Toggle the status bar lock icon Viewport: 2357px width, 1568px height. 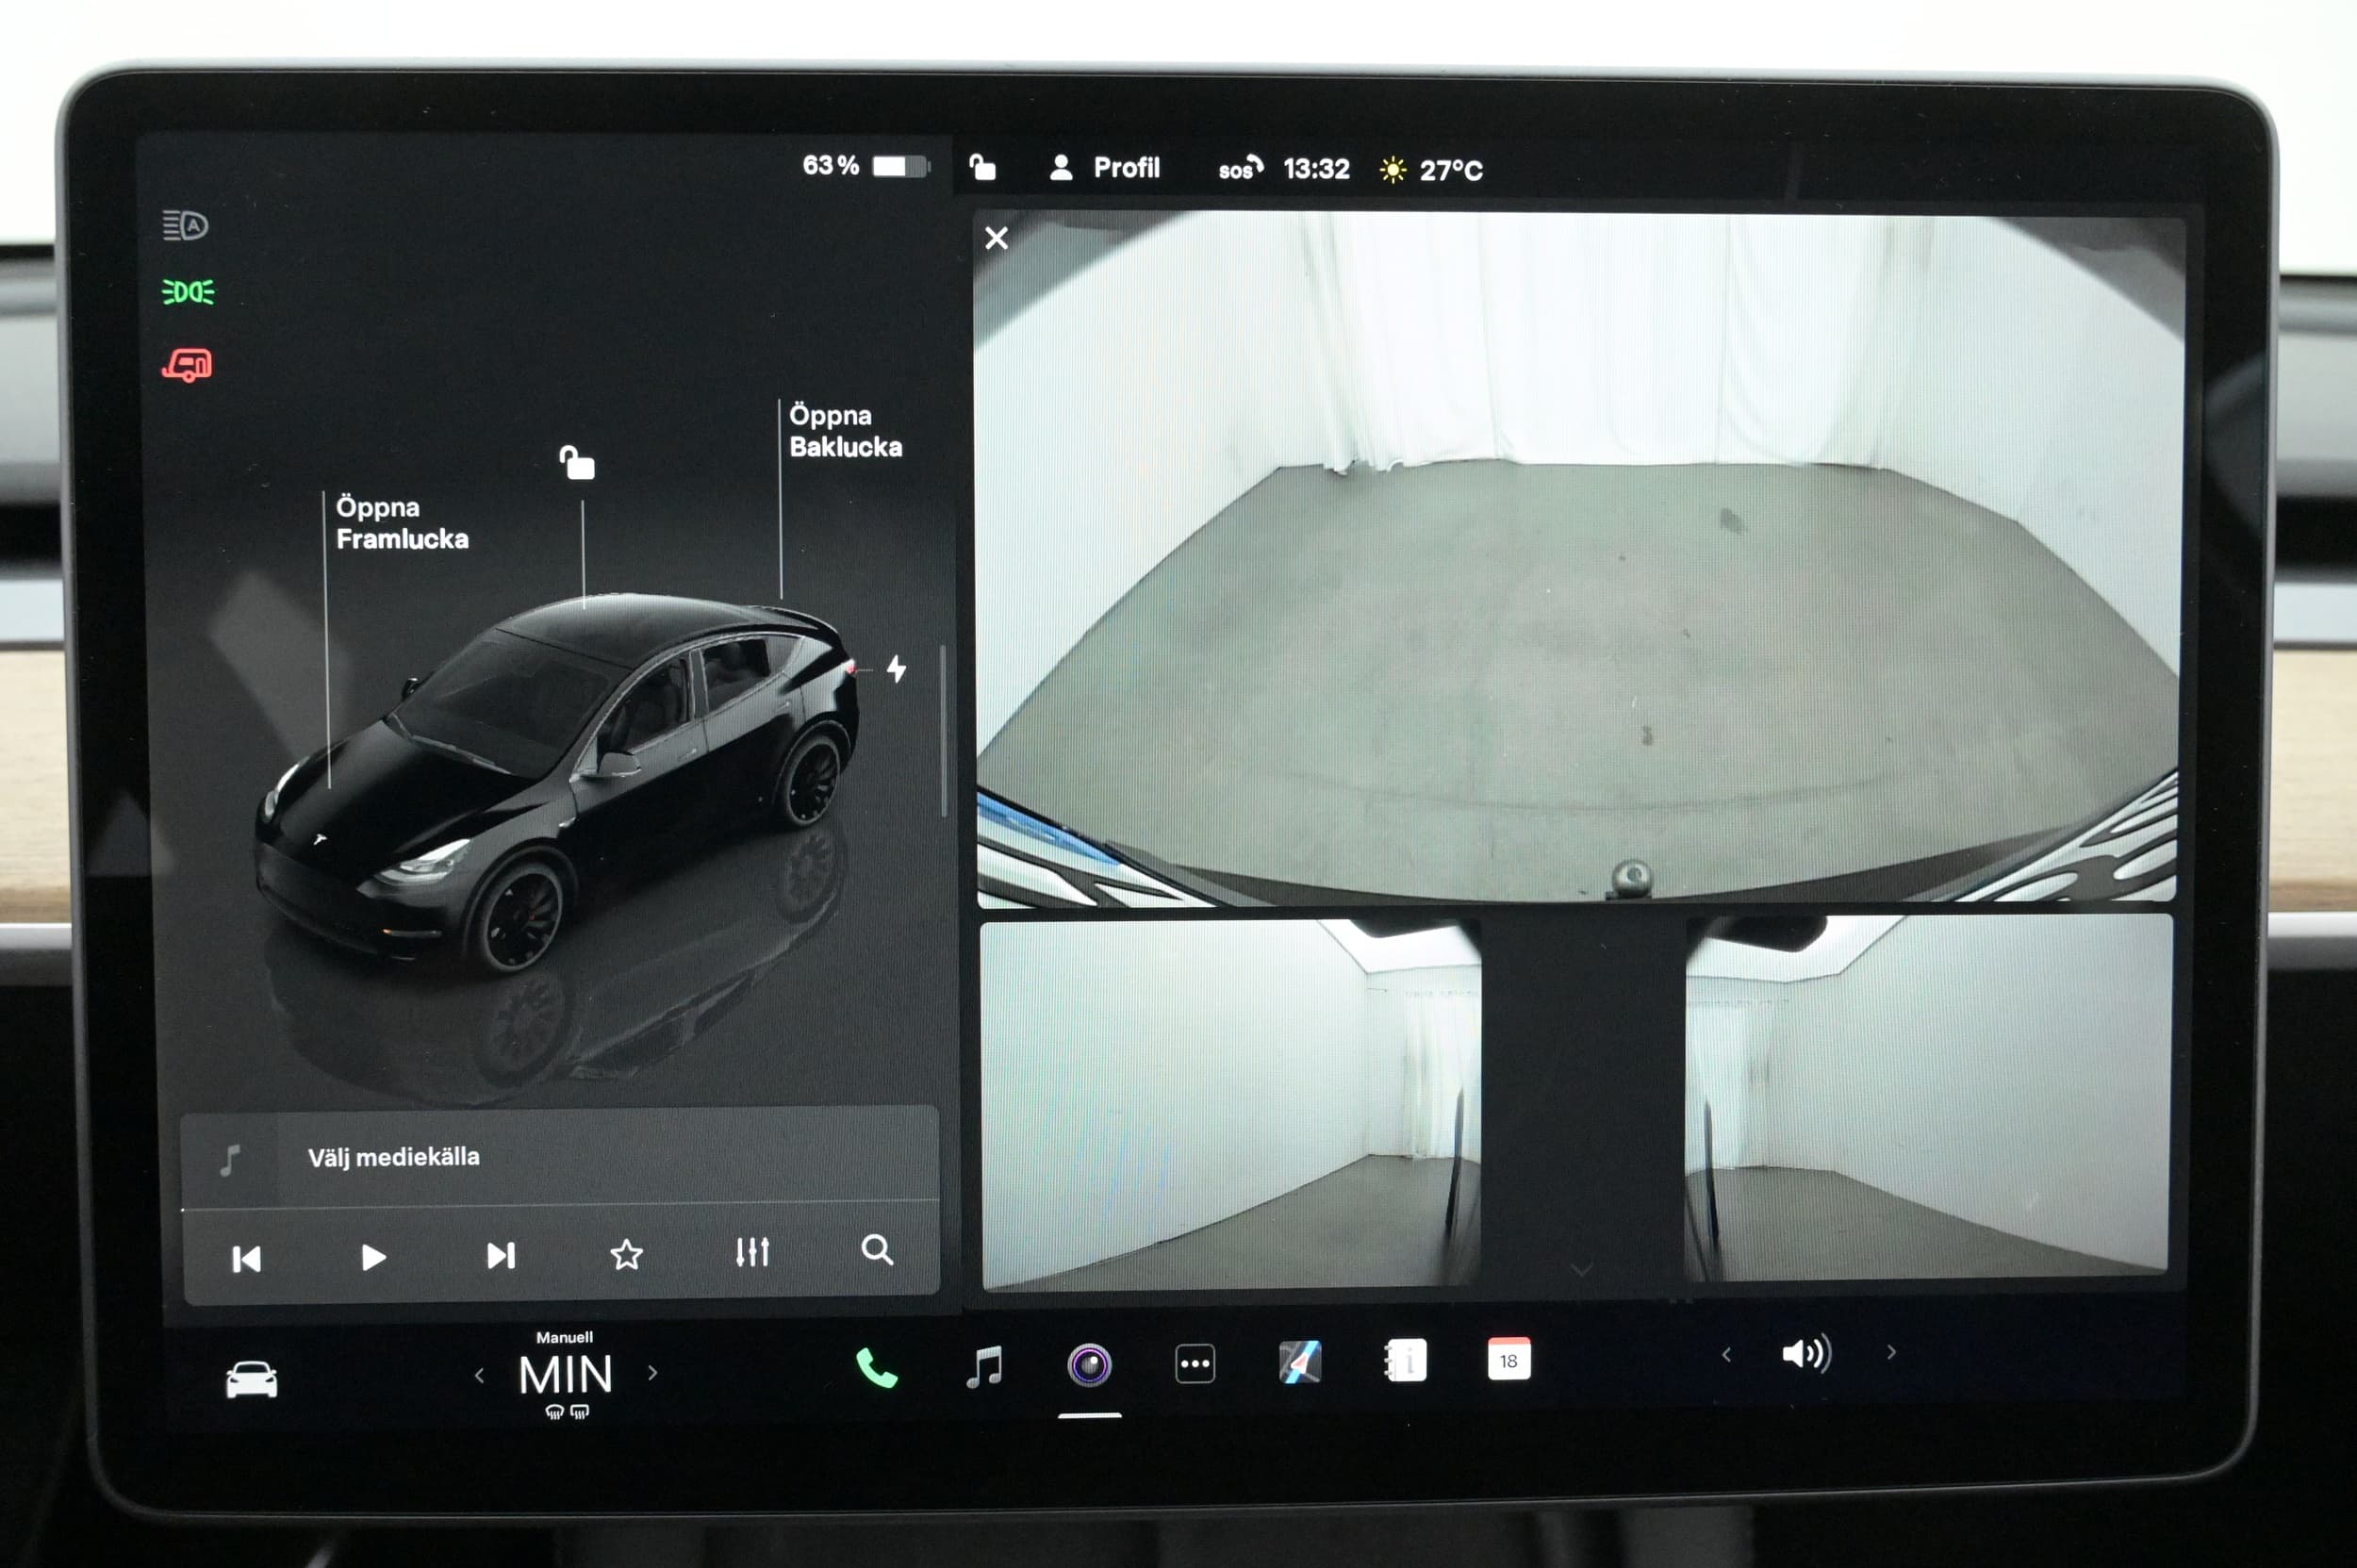pos(982,167)
